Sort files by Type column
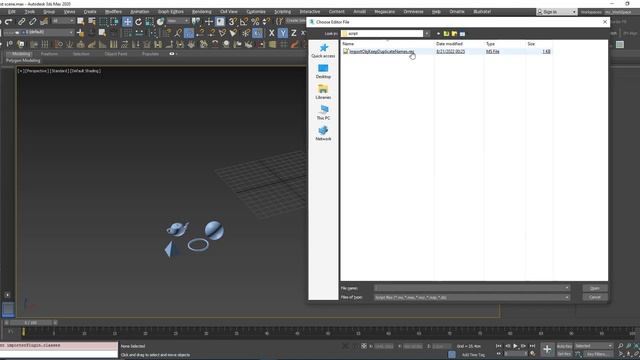 [x=490, y=44]
